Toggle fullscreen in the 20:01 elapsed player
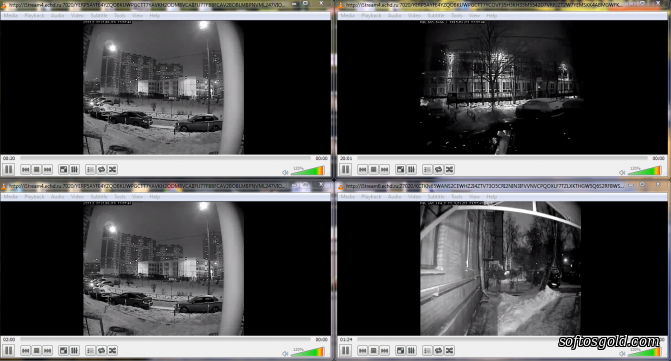Image resolution: width=671 pixels, height=361 pixels. pos(400,169)
